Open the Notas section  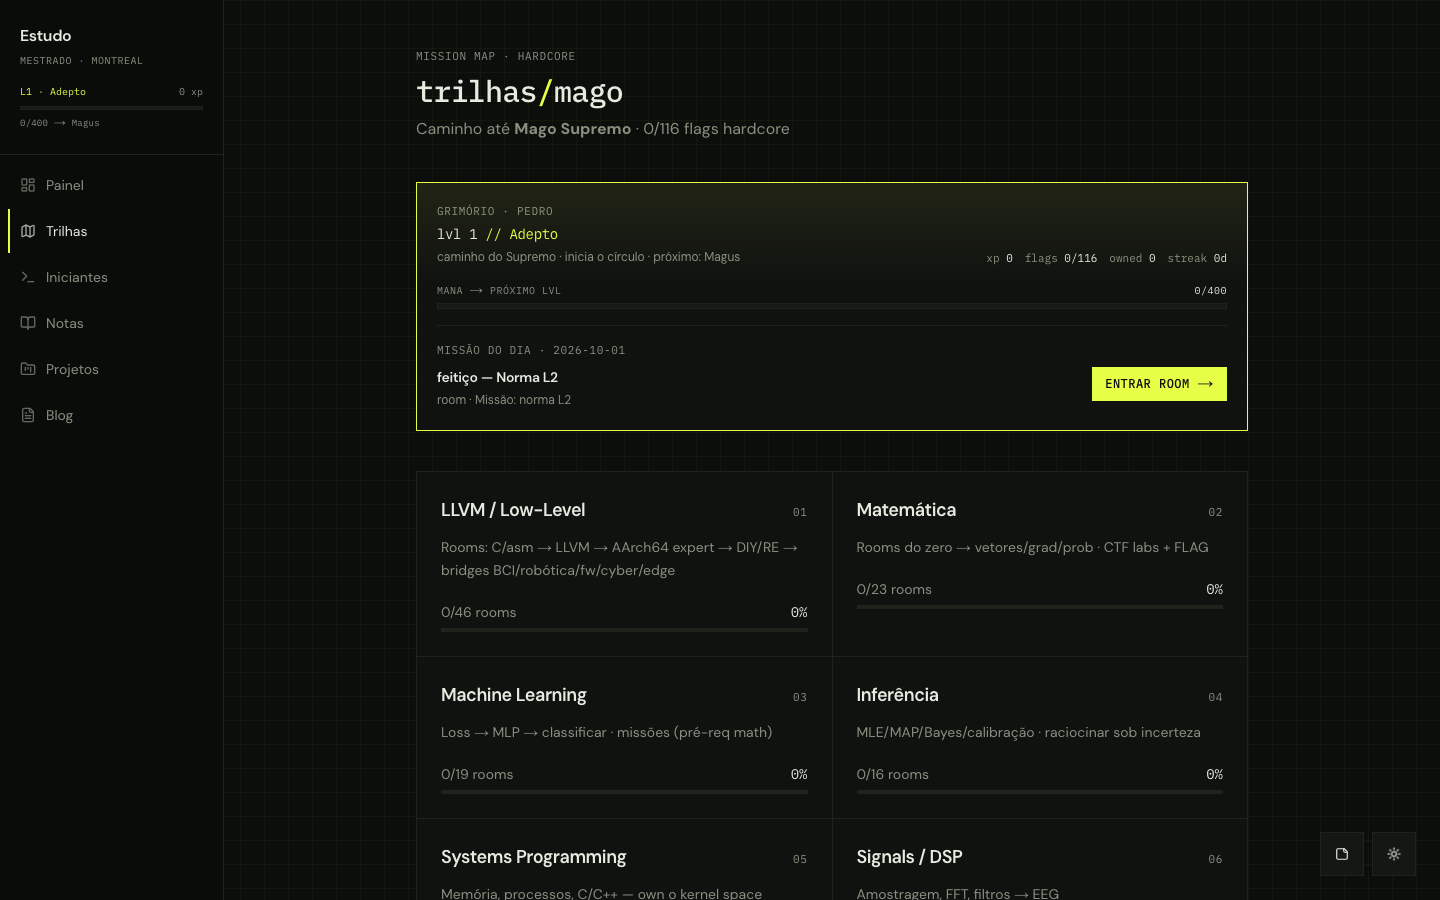click(x=111, y=323)
